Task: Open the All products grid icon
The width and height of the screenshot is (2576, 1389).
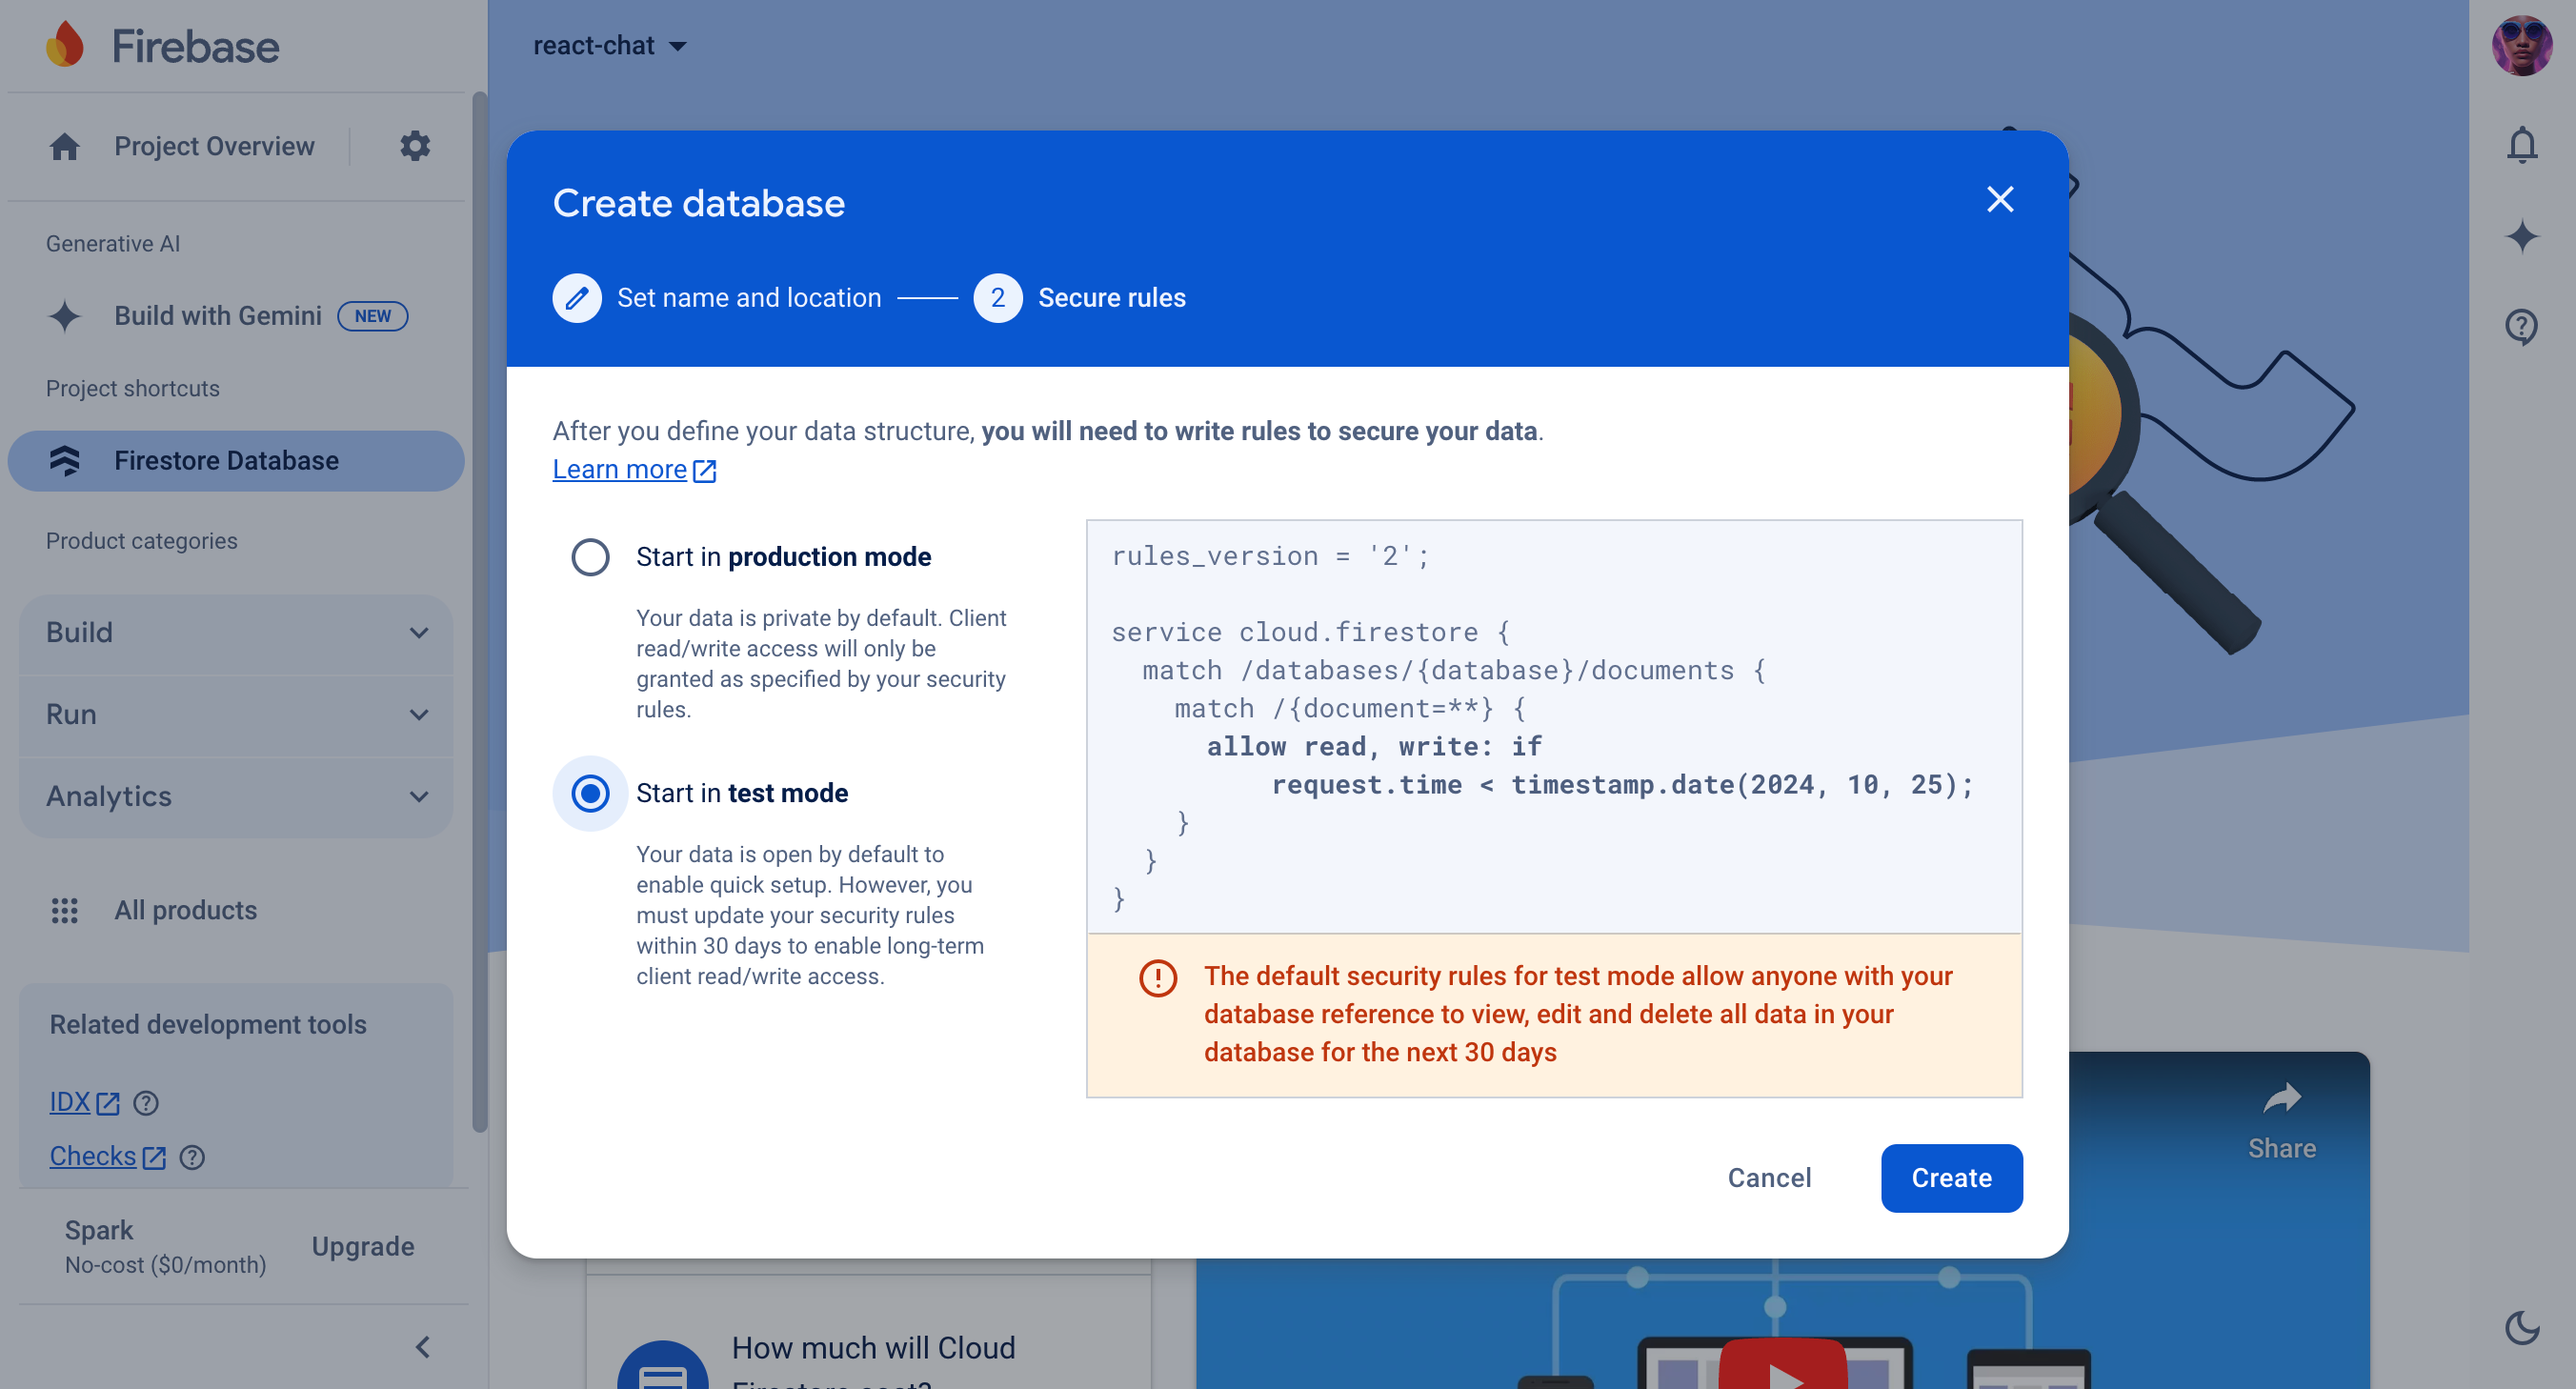Action: click(x=64, y=910)
